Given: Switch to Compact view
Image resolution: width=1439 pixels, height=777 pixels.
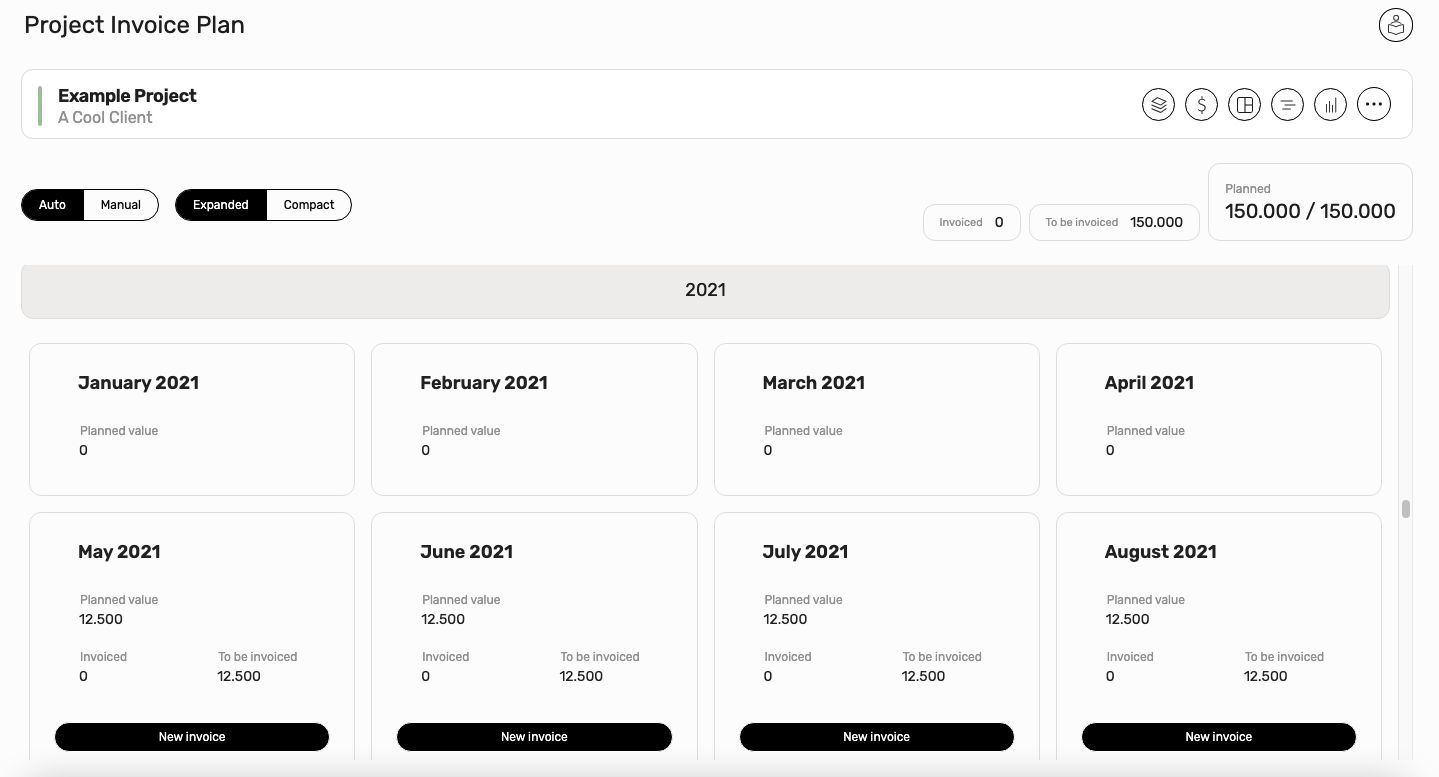Looking at the screenshot, I should [309, 205].
